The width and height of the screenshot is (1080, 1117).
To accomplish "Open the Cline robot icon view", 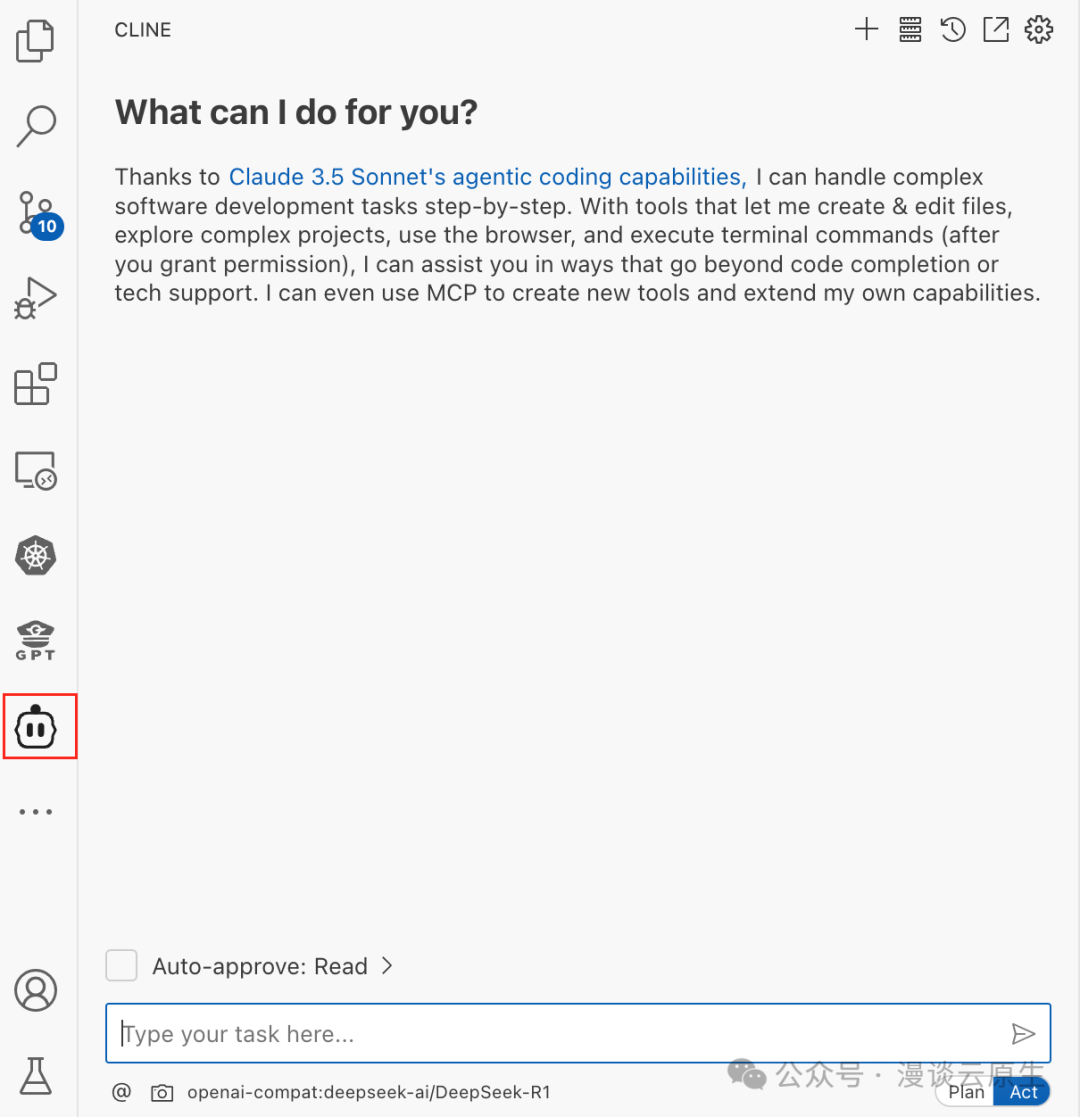I will tap(36, 727).
